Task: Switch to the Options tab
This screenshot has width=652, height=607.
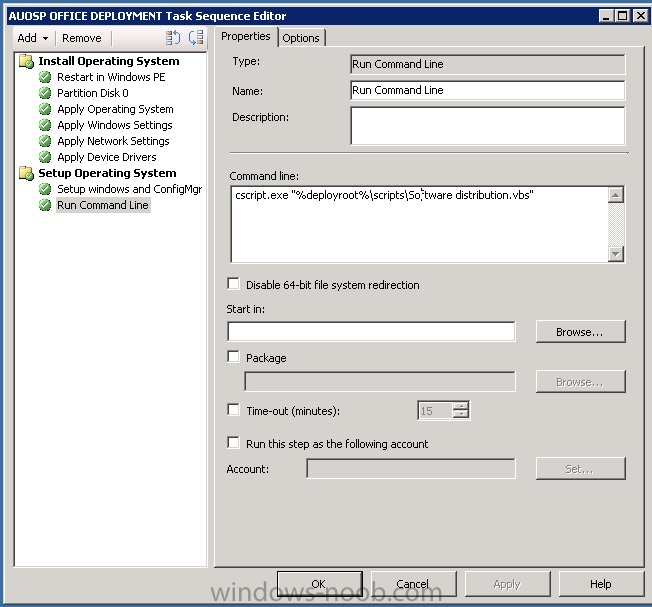Action: click(301, 38)
